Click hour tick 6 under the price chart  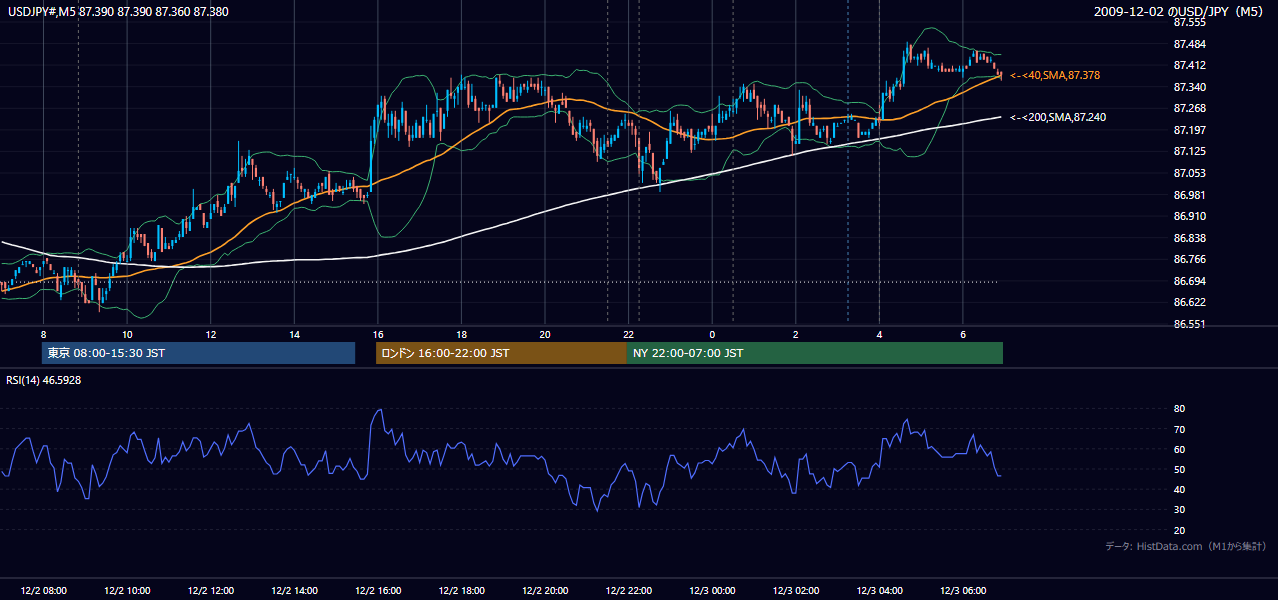click(x=963, y=334)
